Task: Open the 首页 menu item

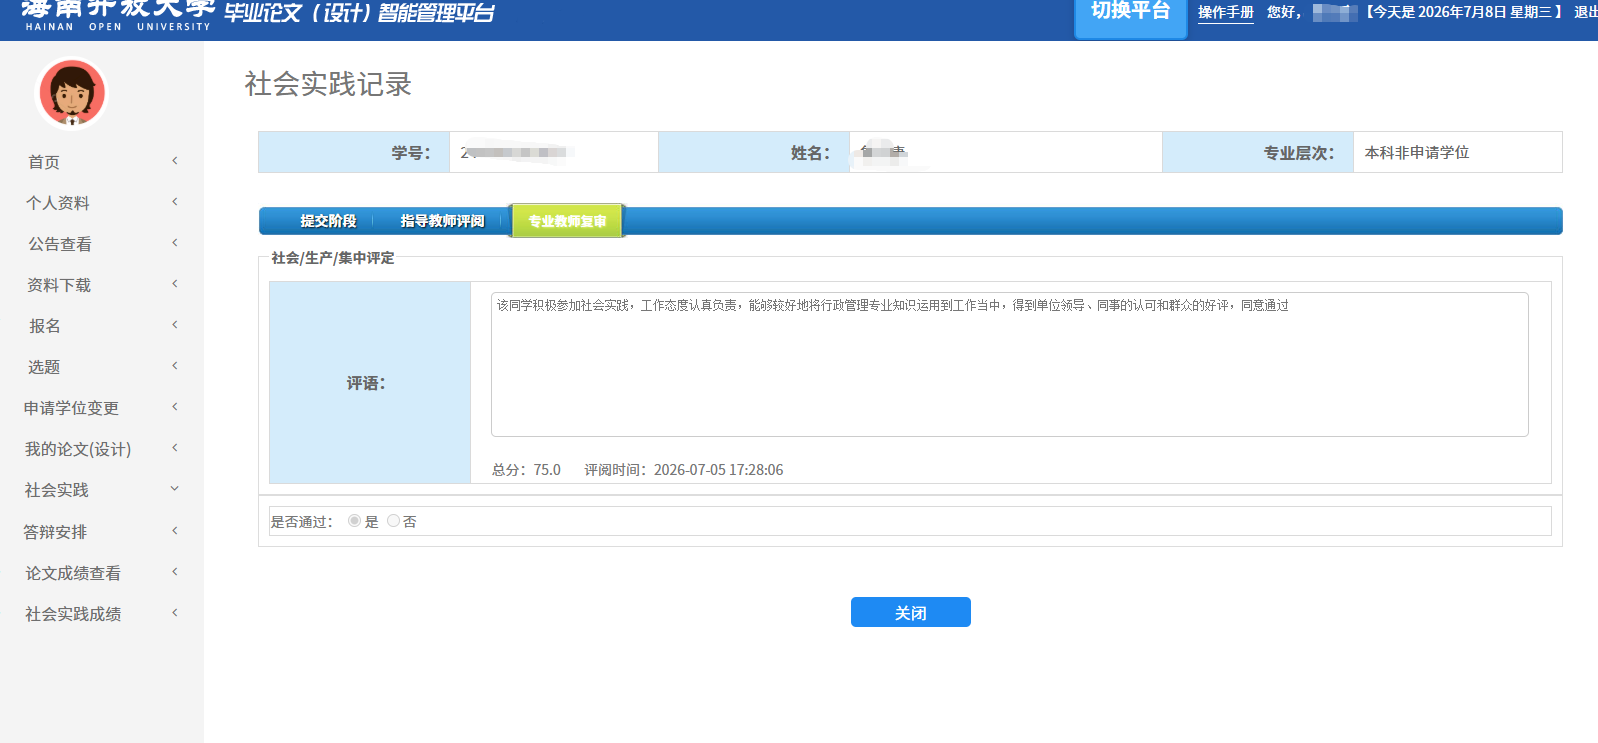Action: click(44, 162)
